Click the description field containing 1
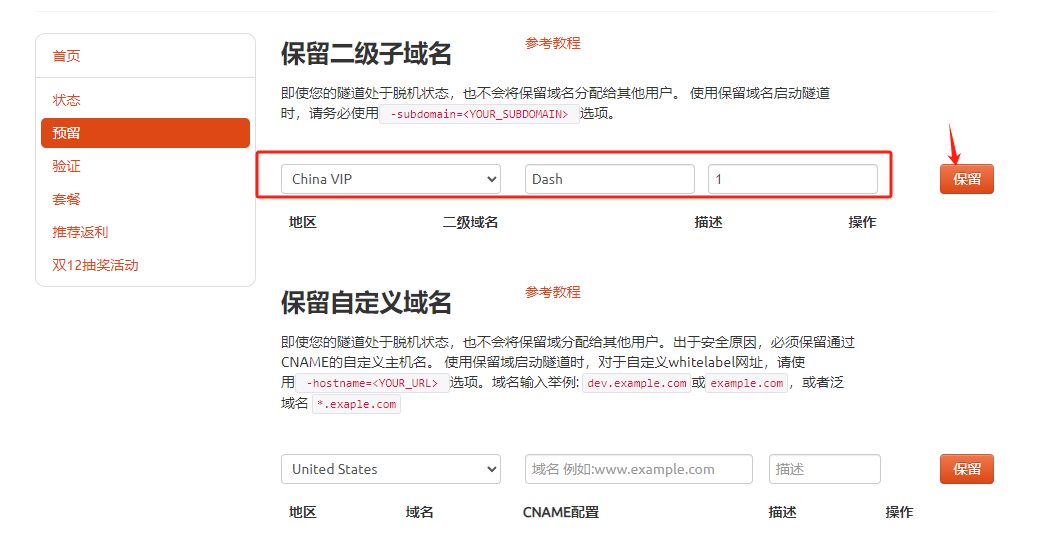Image resolution: width=1055 pixels, height=548 pixels. pos(793,179)
